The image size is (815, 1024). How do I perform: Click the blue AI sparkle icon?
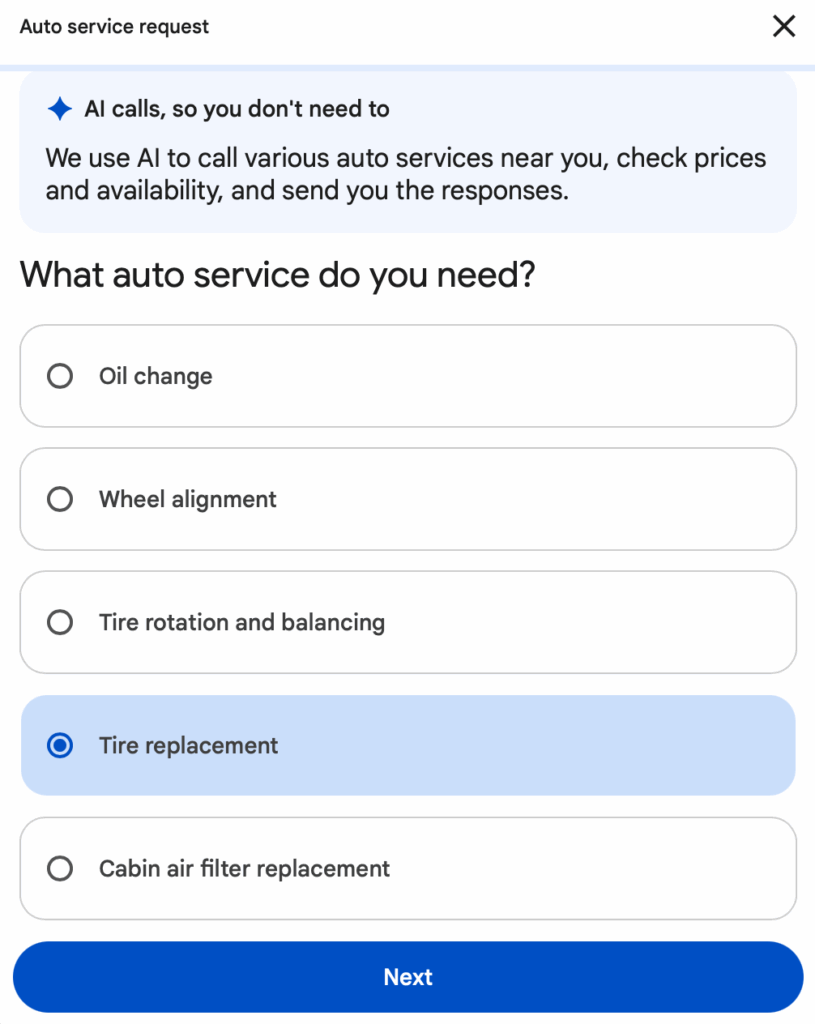[x=60, y=109]
